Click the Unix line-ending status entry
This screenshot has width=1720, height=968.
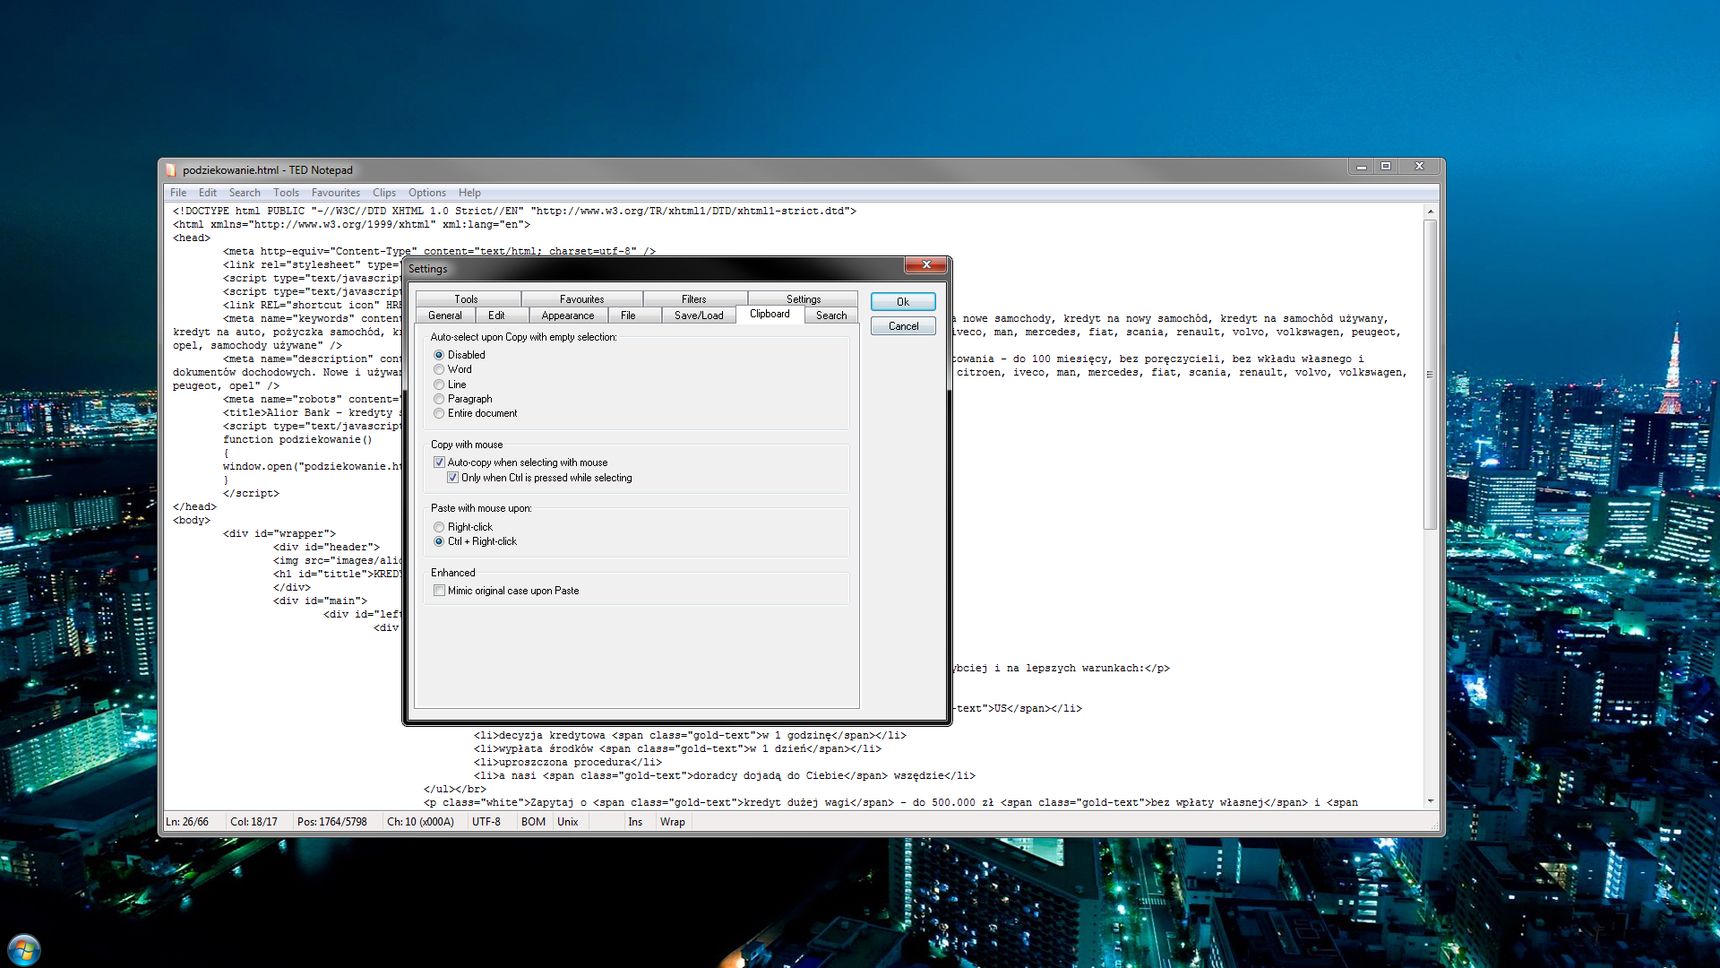point(568,822)
